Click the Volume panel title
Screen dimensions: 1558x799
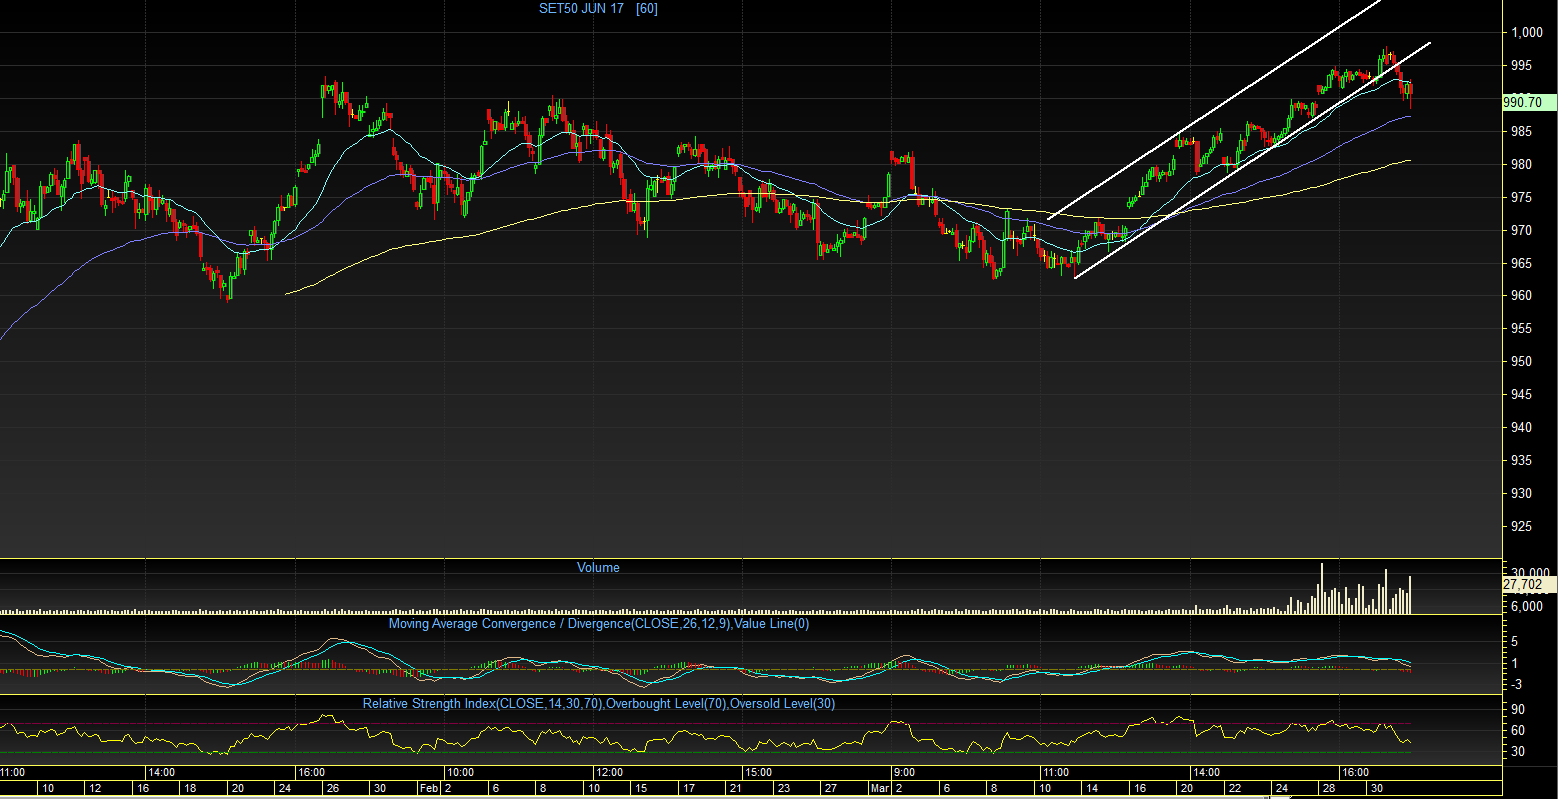click(598, 568)
